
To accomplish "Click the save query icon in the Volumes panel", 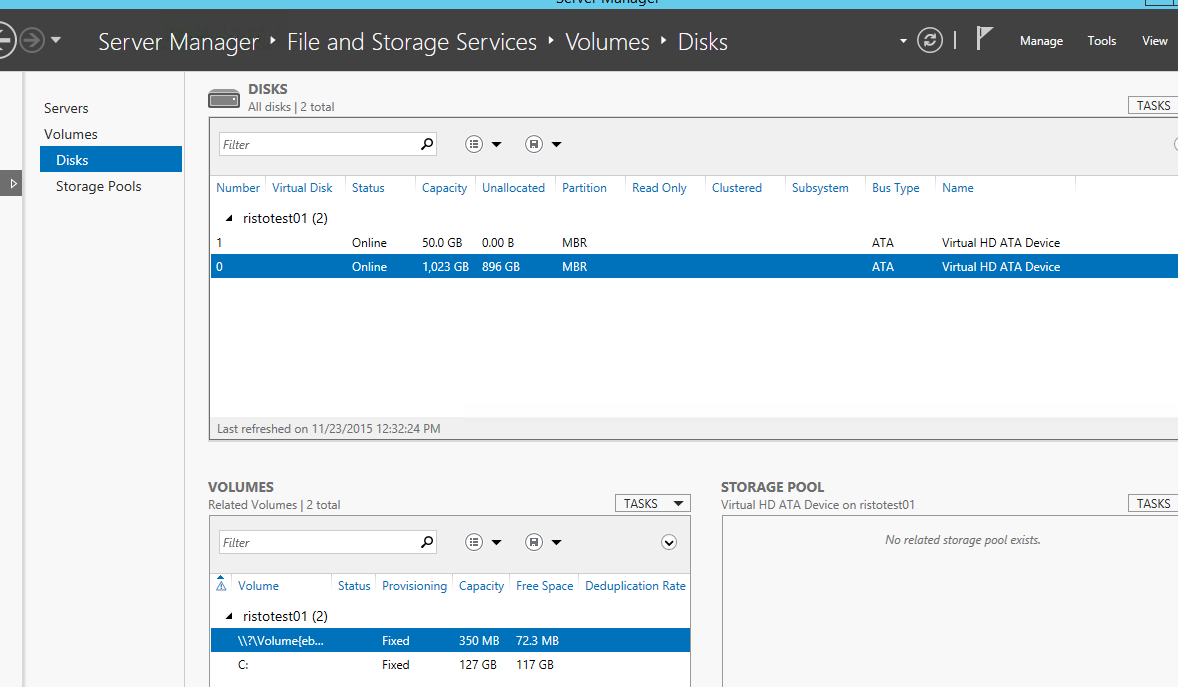I will point(534,541).
